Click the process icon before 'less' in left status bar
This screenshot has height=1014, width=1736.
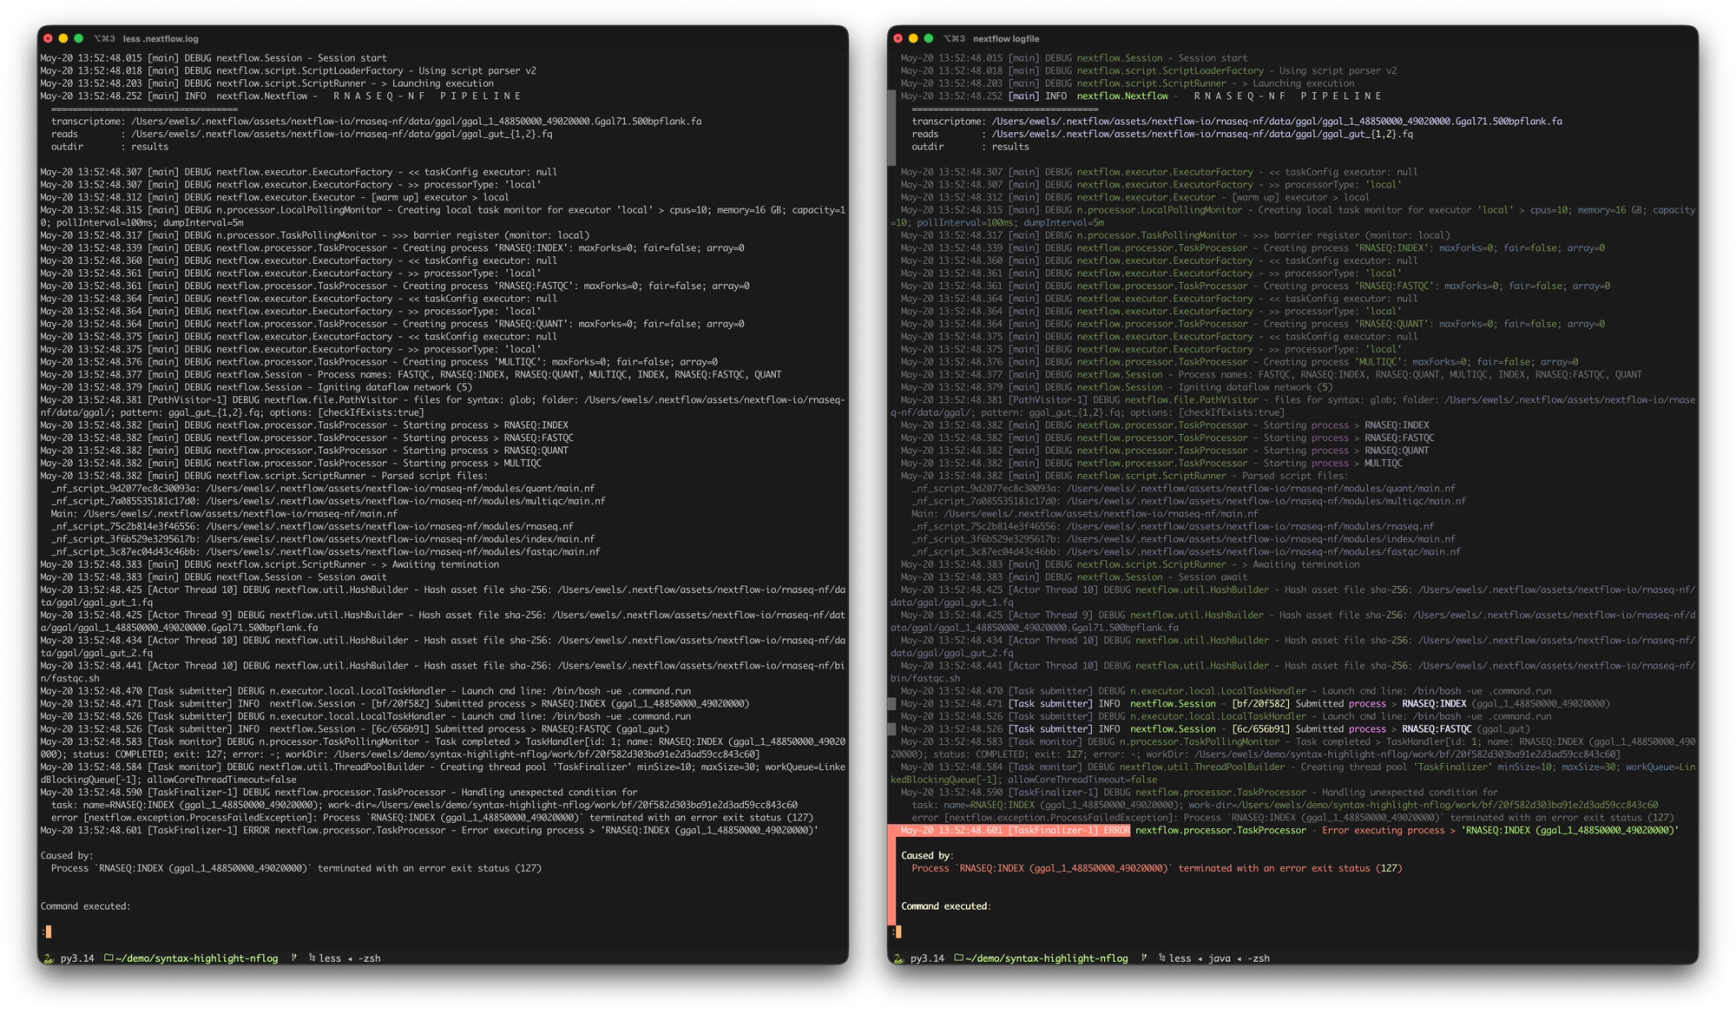tap(312, 958)
